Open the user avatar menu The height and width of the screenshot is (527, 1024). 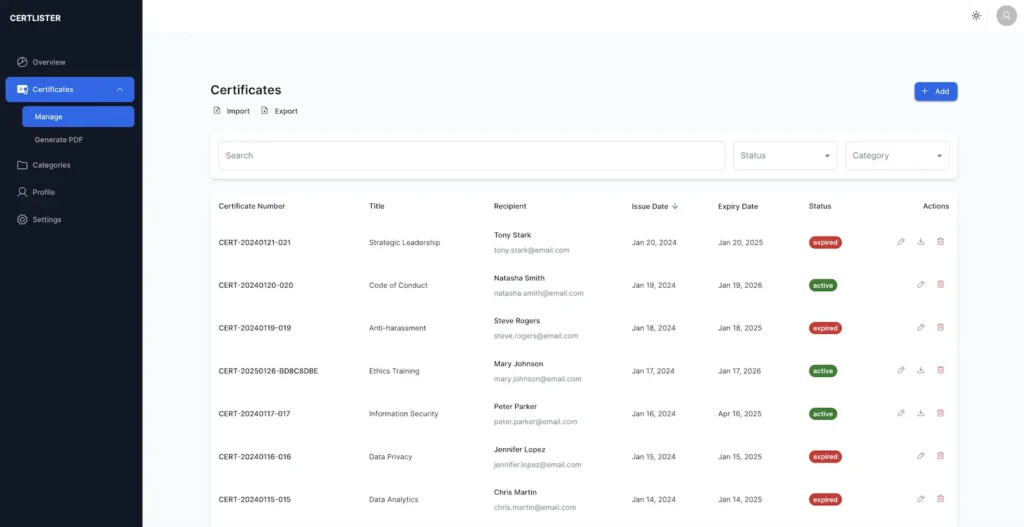point(1006,16)
